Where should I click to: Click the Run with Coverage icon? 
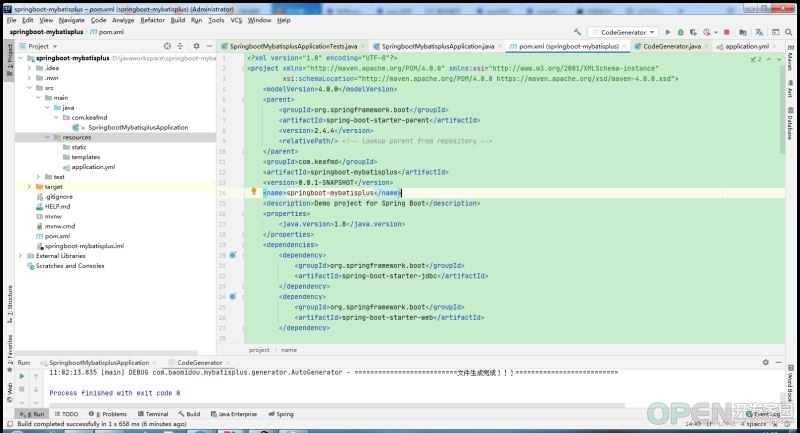coord(693,32)
